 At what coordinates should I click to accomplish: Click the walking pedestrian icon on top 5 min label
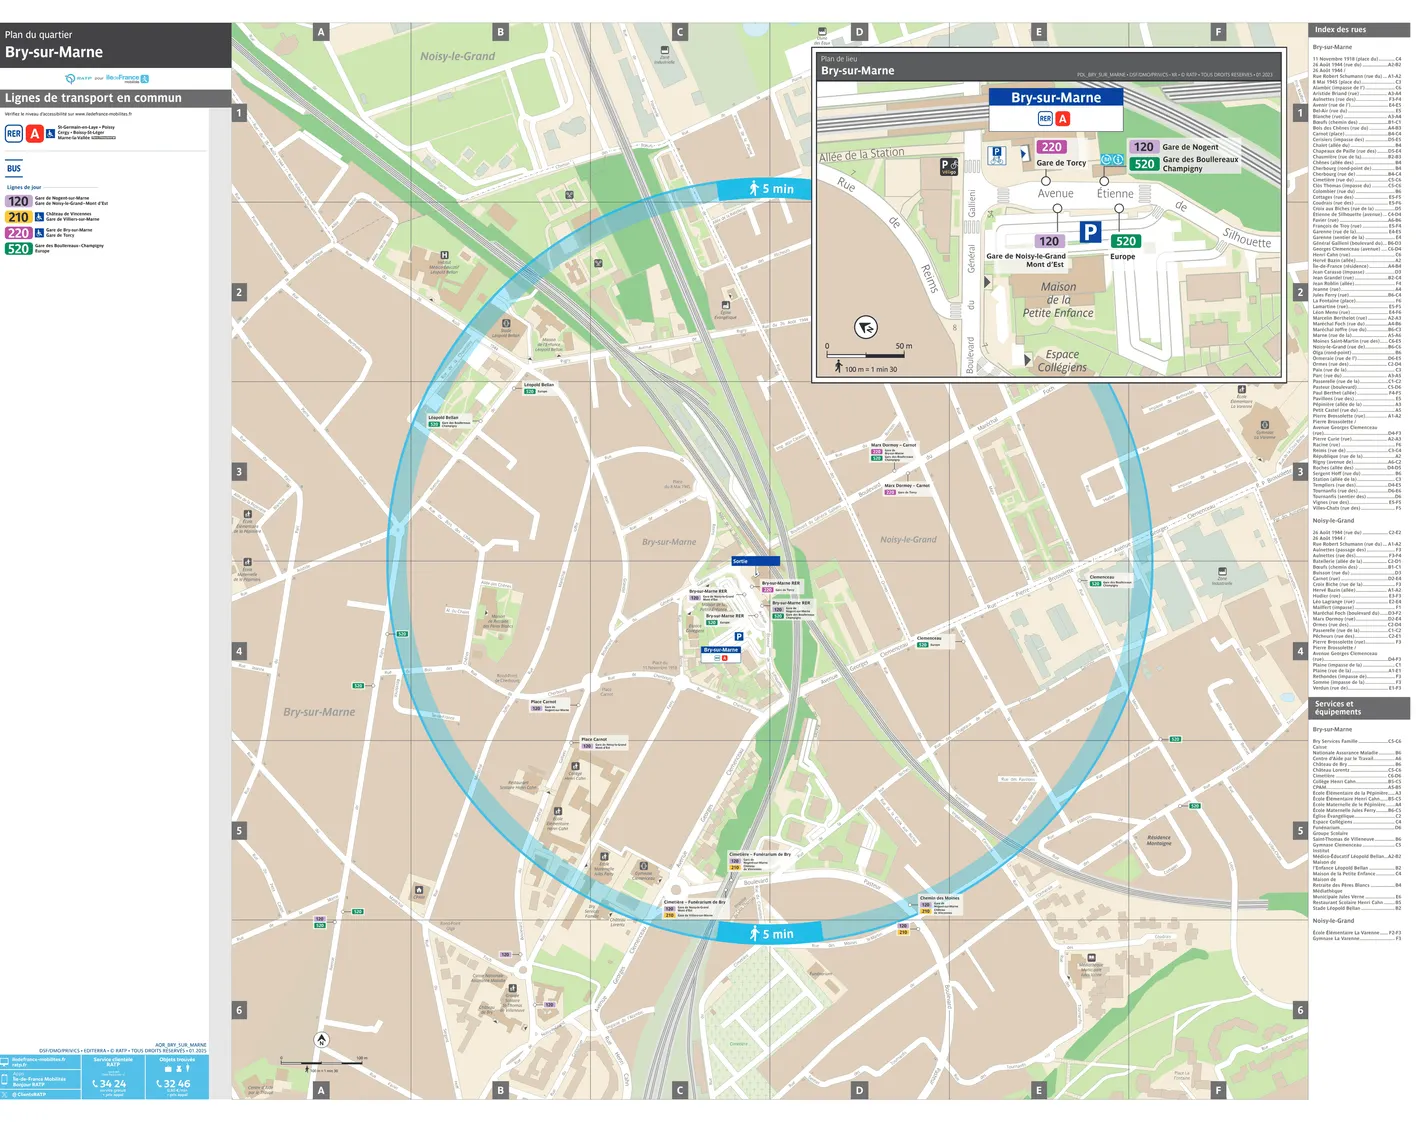tap(754, 188)
